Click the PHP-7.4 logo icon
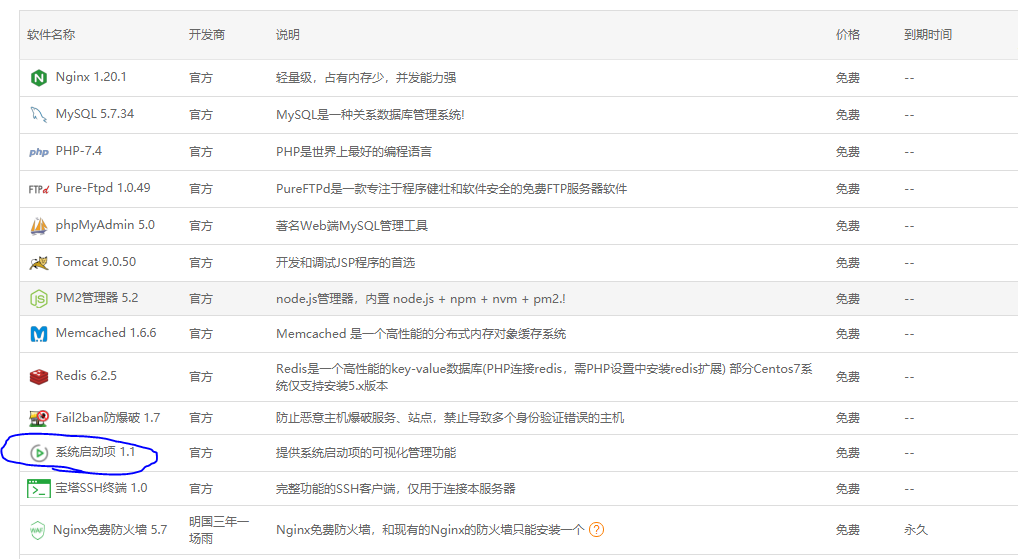Viewport: 1018px width, 559px height. [39, 152]
